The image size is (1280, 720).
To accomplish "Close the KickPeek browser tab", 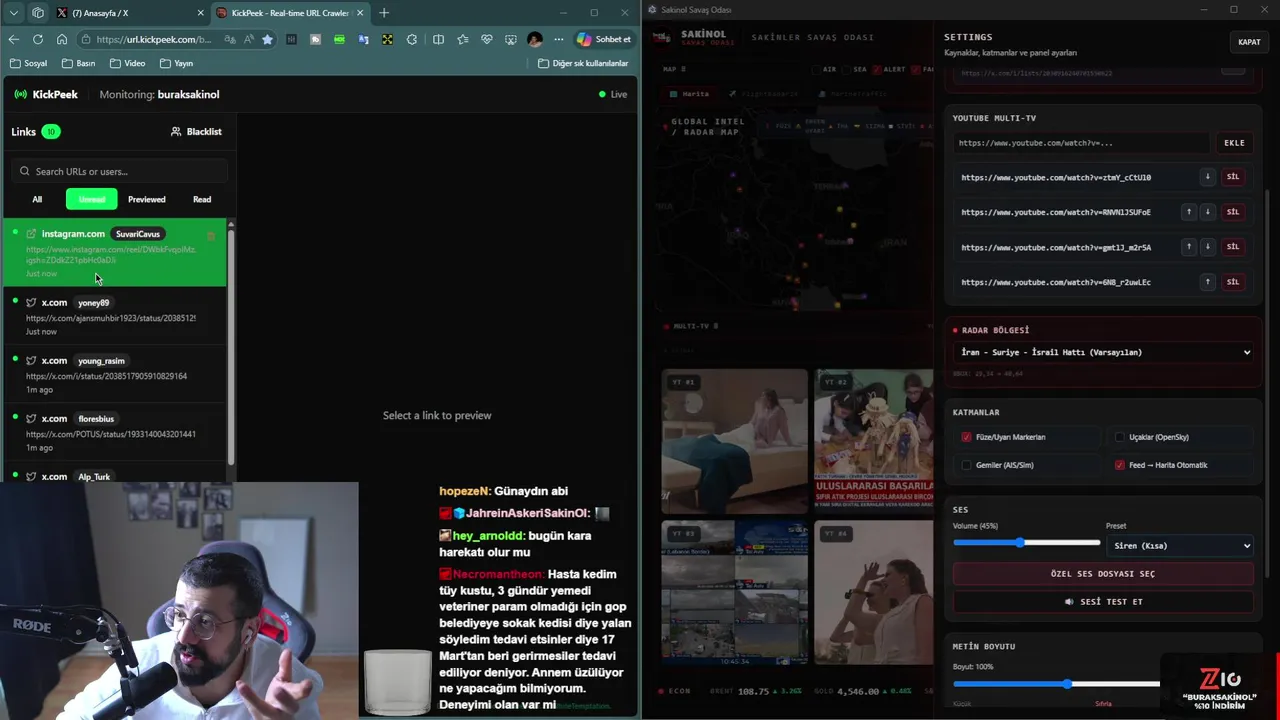I will [359, 13].
